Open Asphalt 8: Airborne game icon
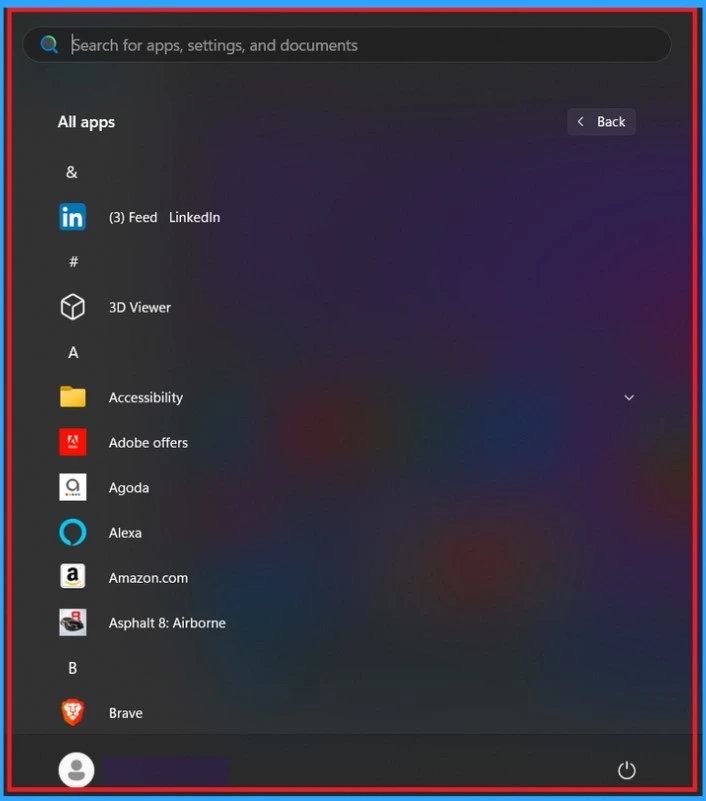 click(73, 622)
